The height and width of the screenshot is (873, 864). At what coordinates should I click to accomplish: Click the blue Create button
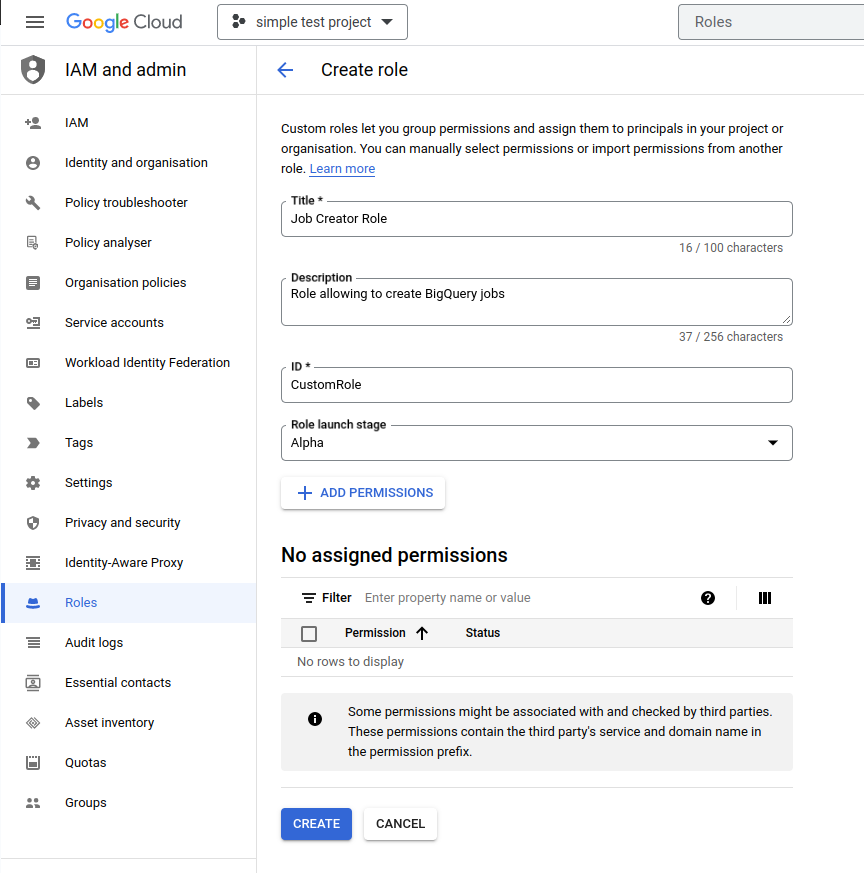(x=316, y=824)
